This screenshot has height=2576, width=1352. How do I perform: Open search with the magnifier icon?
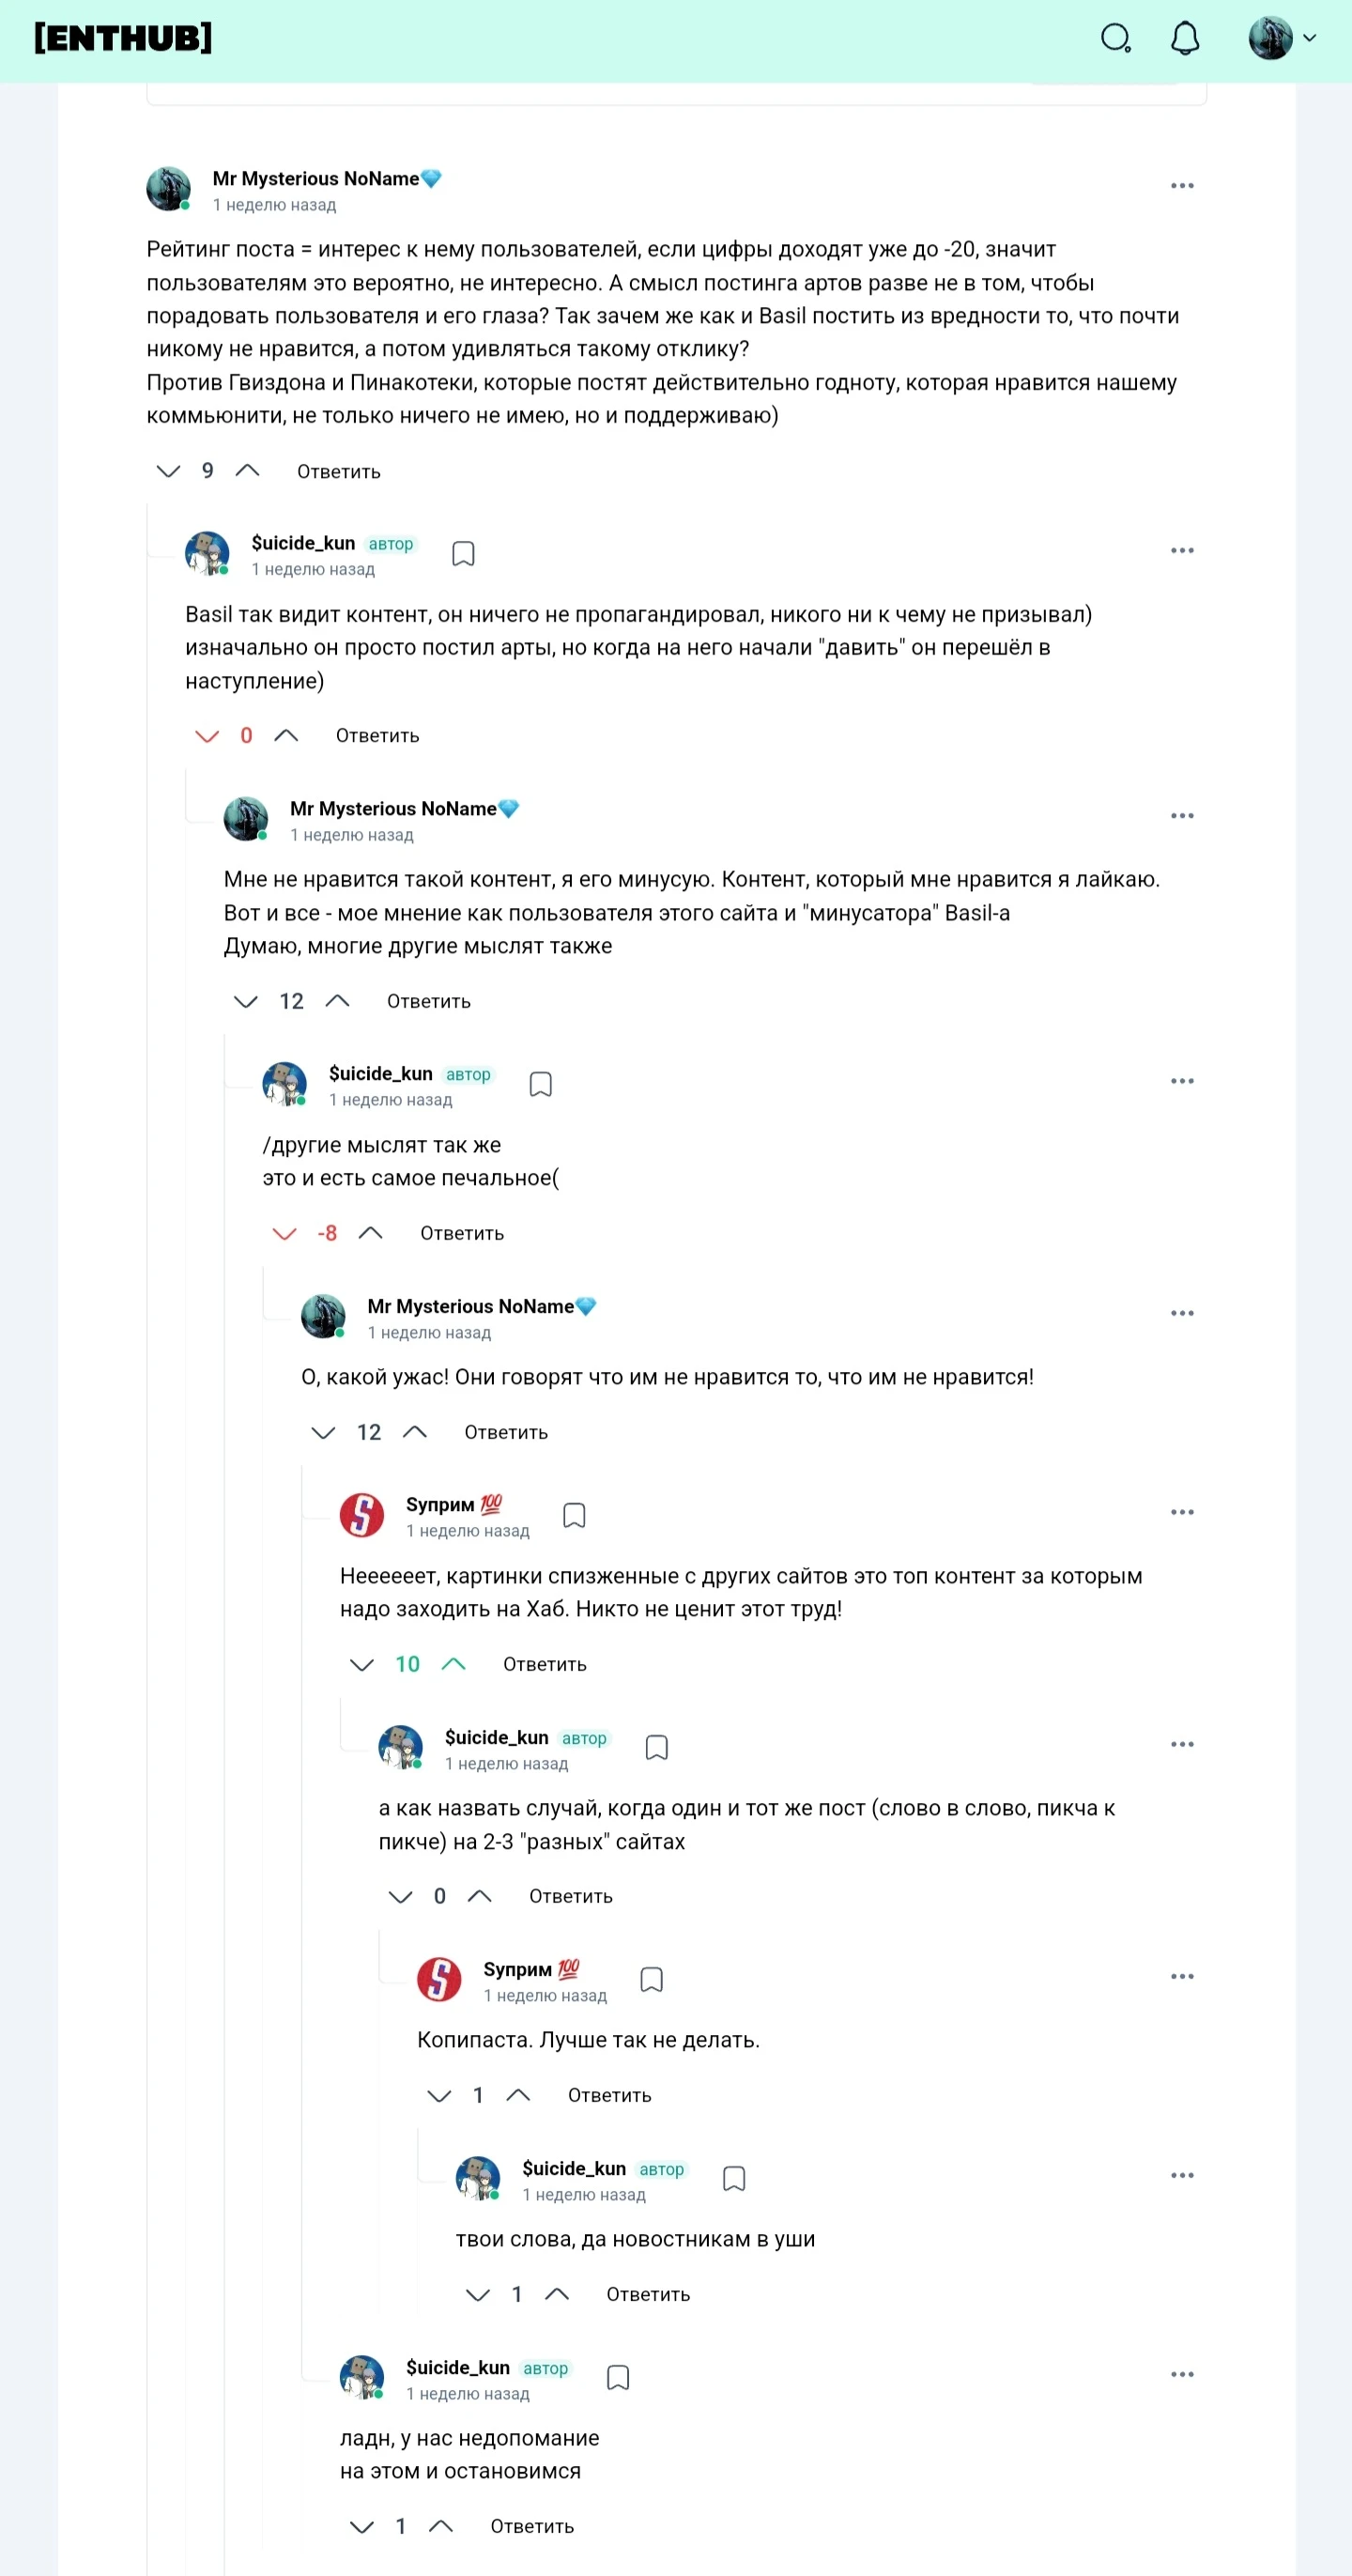pos(1115,39)
